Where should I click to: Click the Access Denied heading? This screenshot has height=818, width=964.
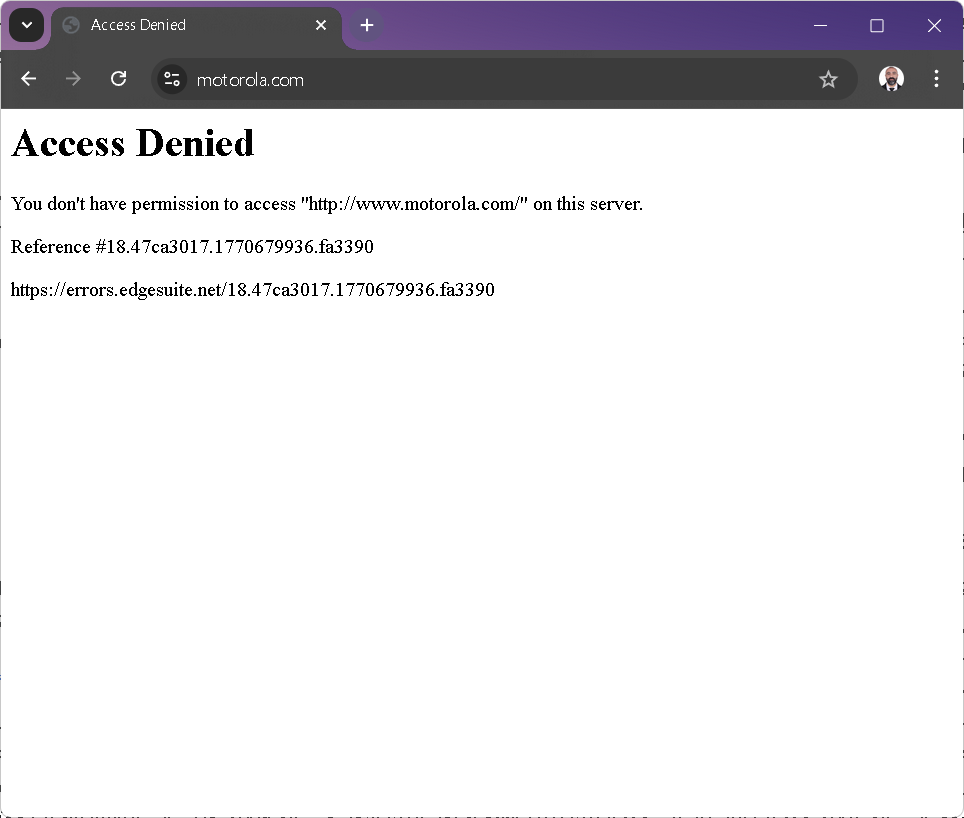[133, 144]
